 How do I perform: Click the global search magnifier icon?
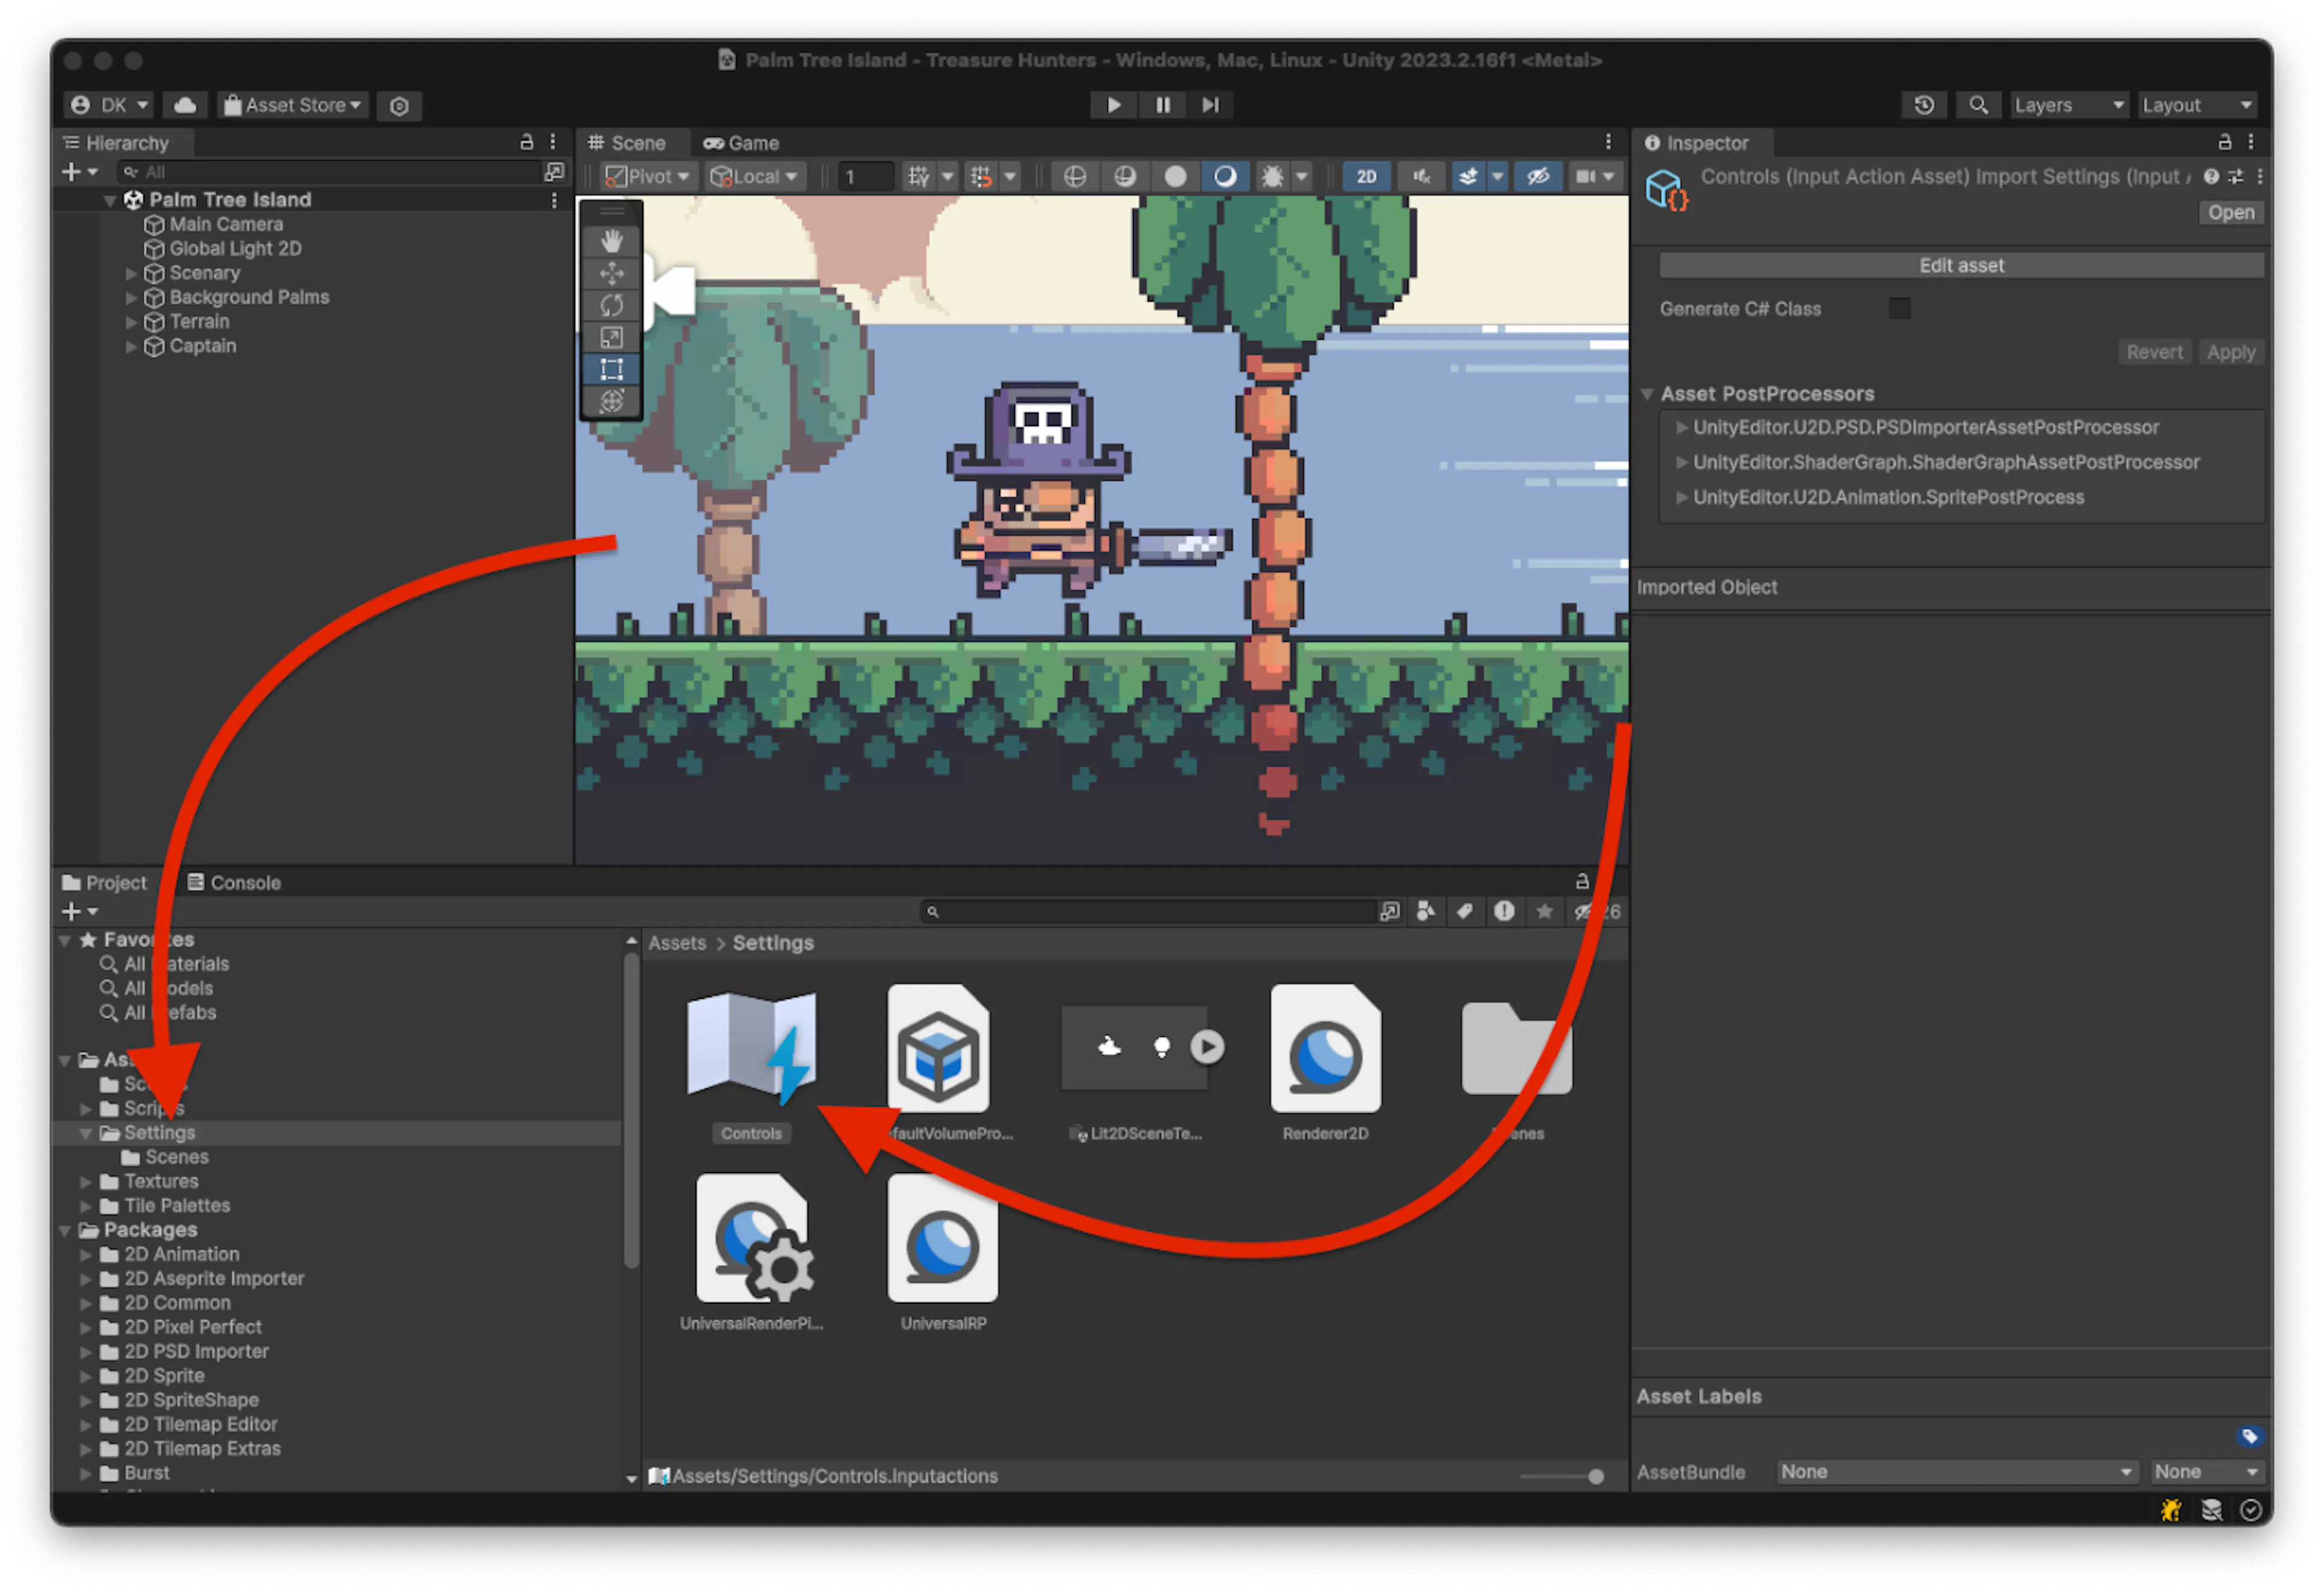click(1978, 105)
